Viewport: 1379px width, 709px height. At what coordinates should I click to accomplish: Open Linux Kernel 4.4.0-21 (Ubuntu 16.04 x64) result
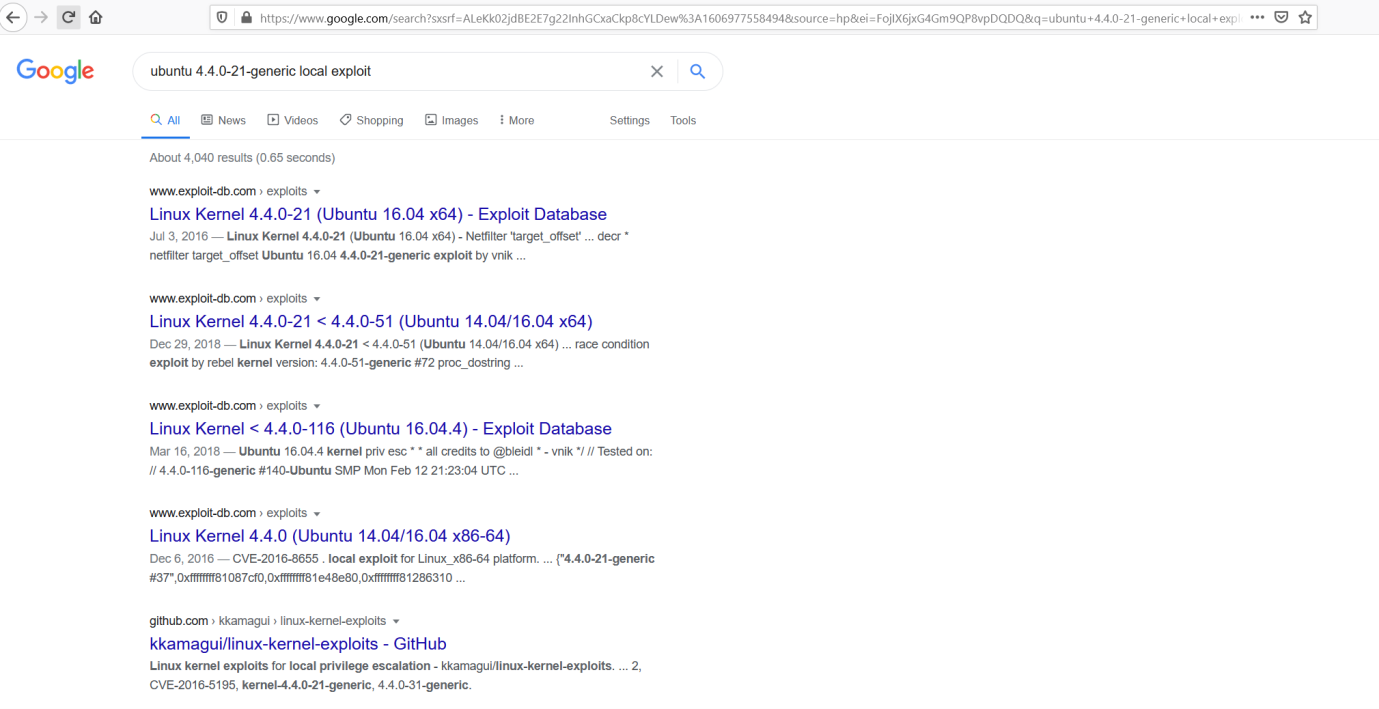pos(378,214)
